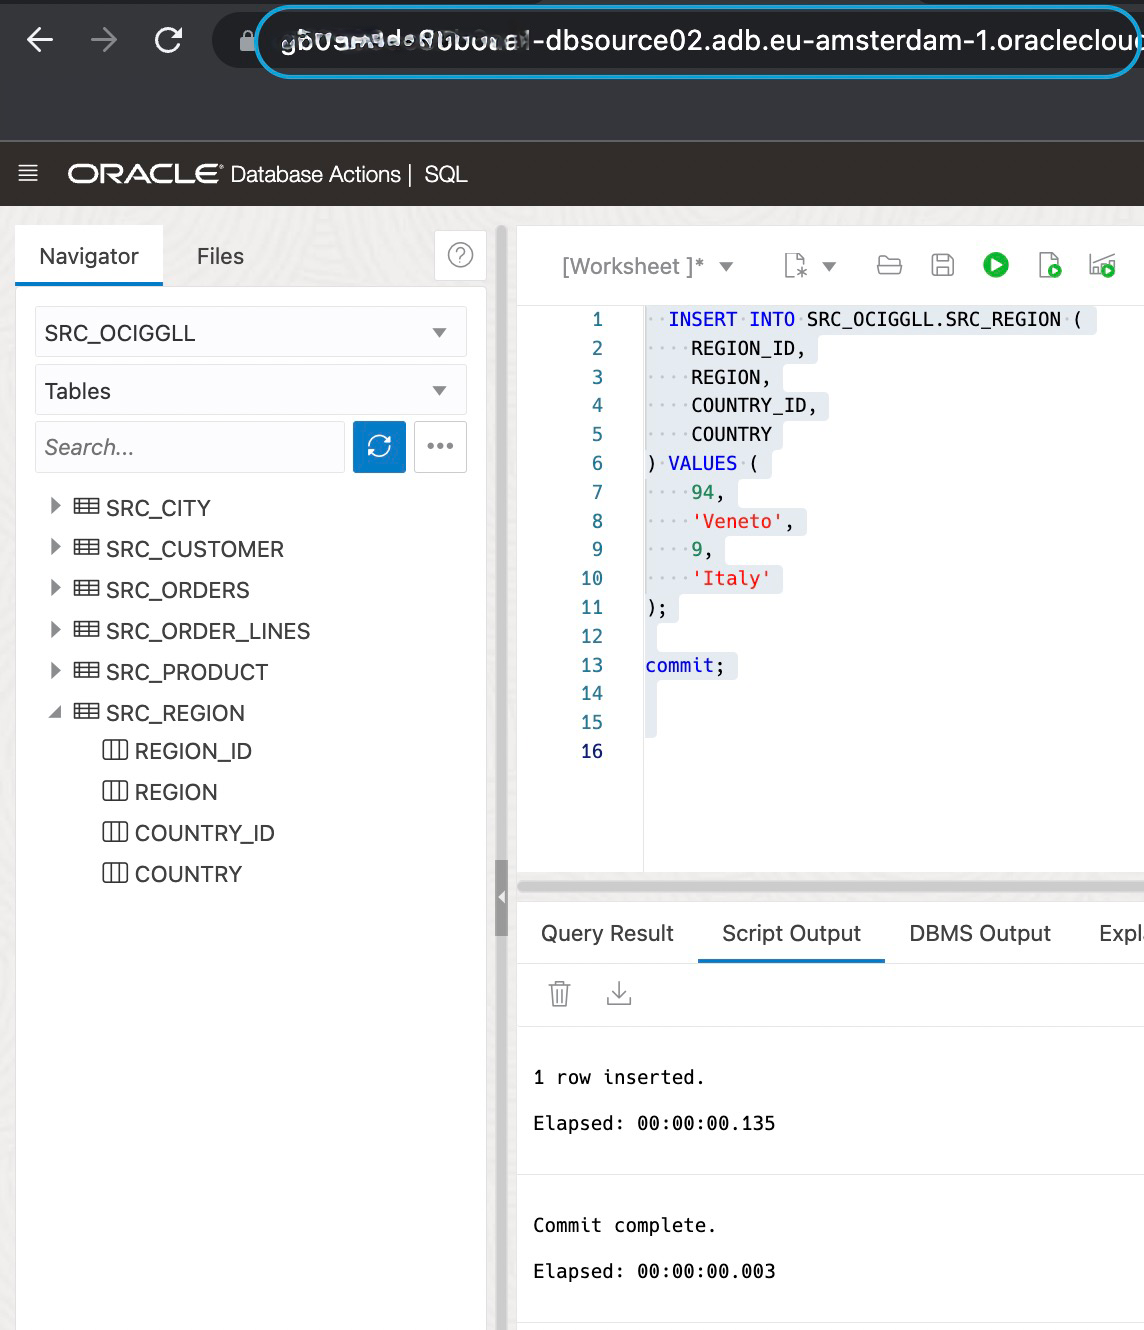1144x1330 pixels.
Task: Open the navigator more options menu
Action: [440, 446]
